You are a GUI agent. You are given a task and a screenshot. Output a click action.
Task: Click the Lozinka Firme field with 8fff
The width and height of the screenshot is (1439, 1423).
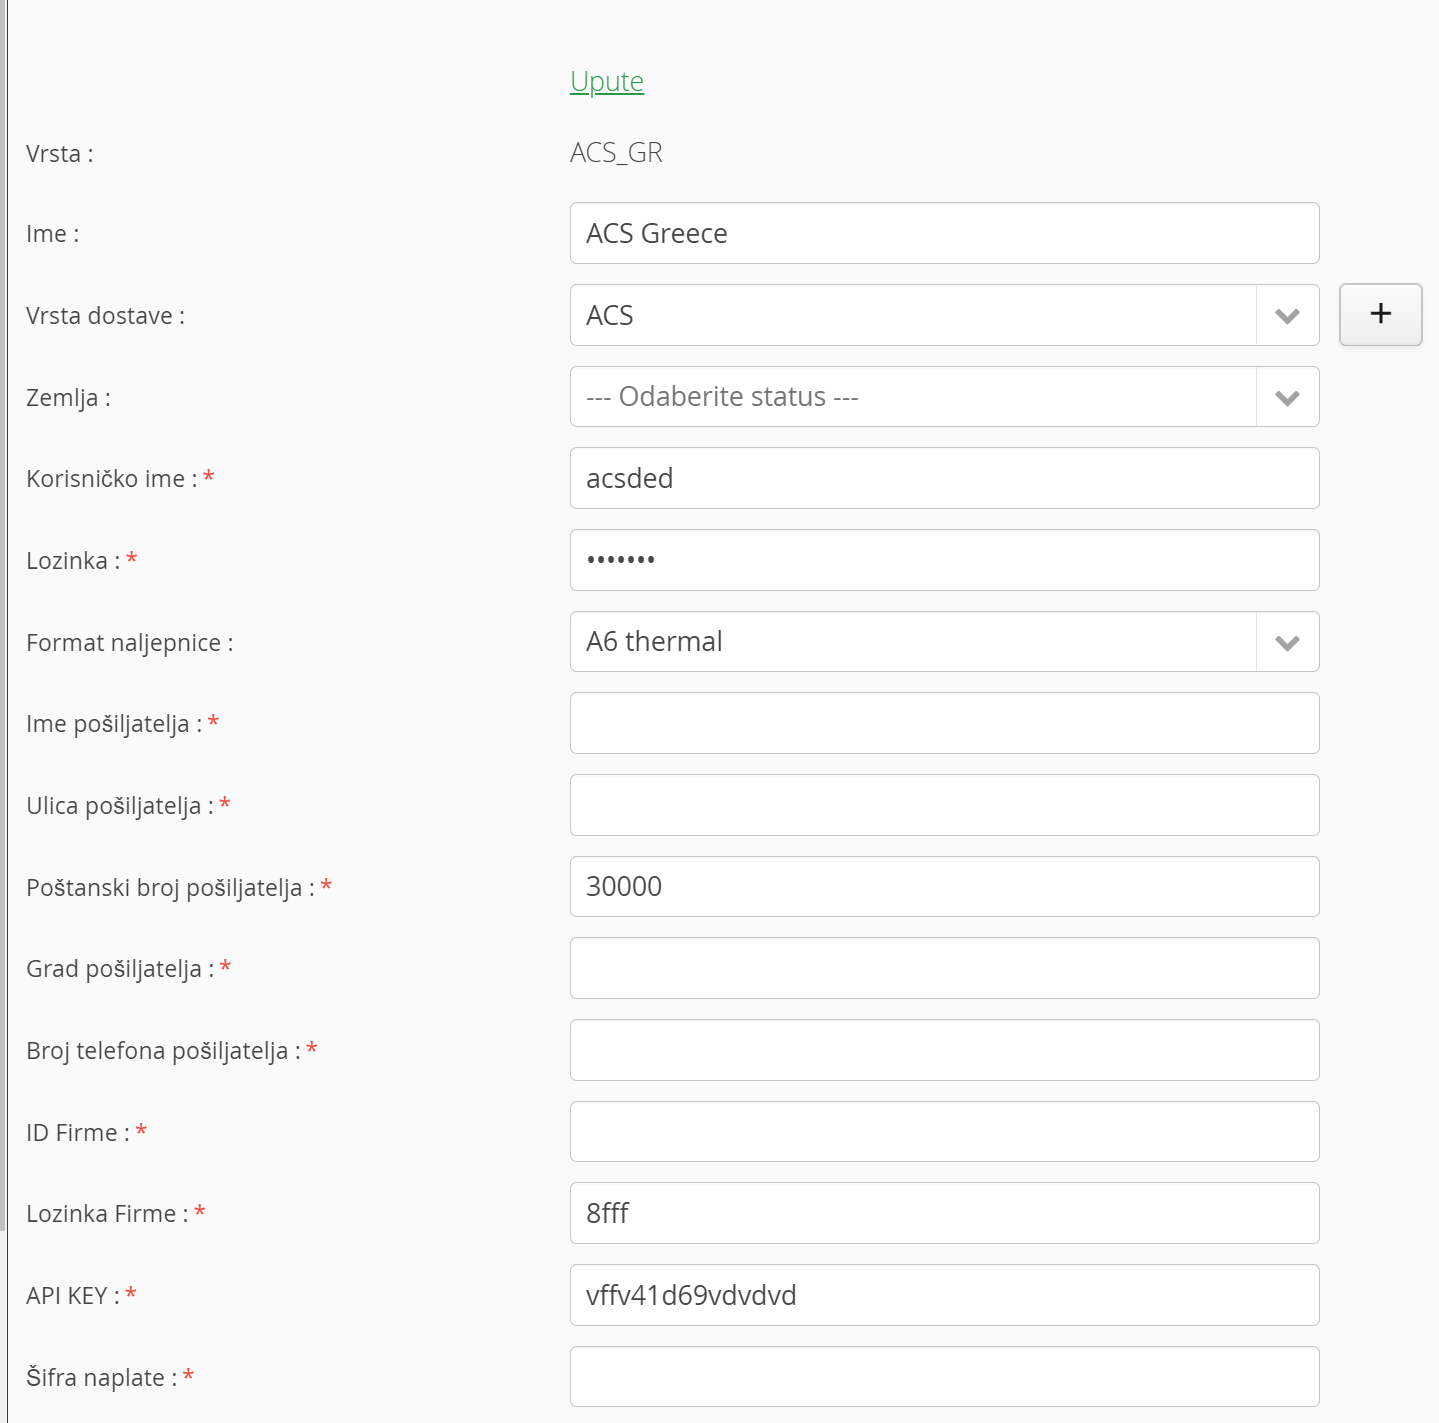click(944, 1213)
